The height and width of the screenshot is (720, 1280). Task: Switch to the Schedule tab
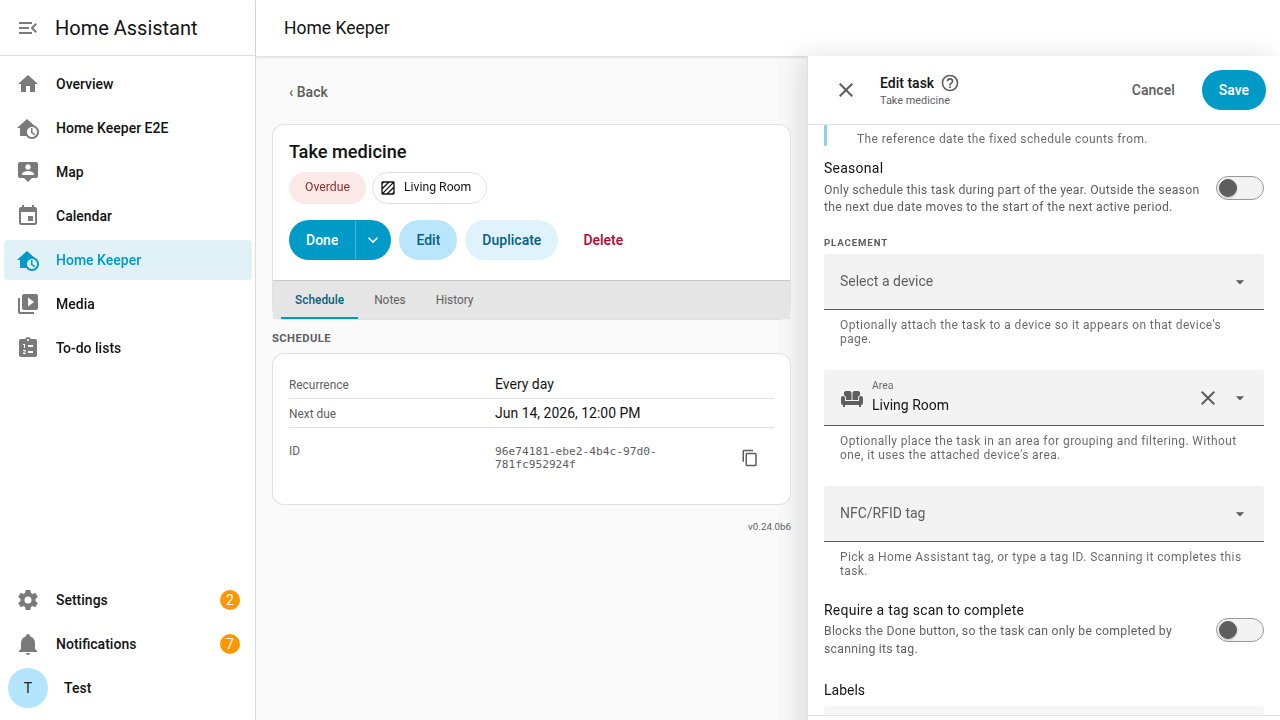[x=320, y=300]
